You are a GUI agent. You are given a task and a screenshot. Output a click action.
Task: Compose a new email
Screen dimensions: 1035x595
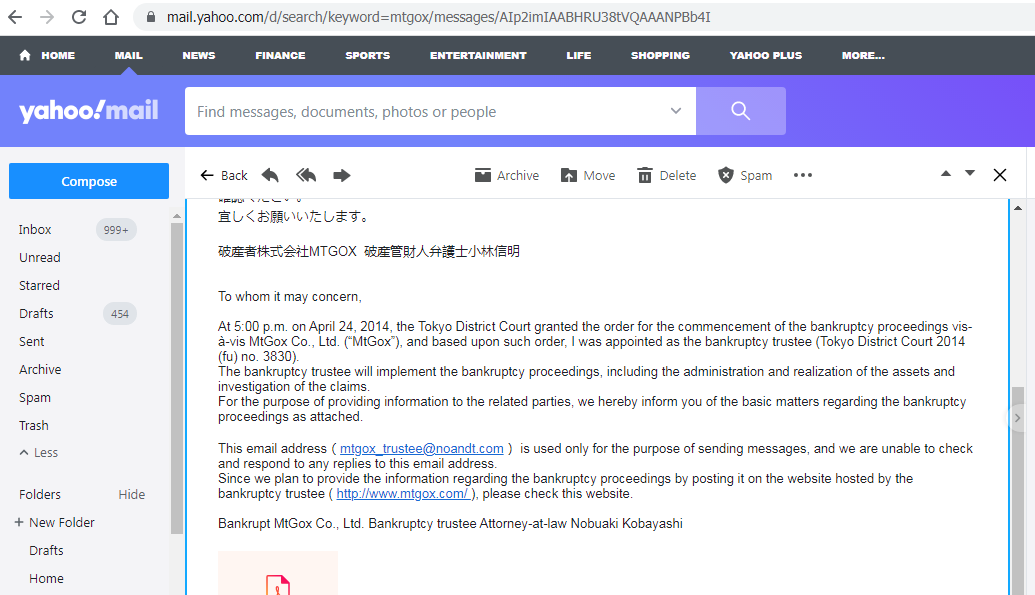click(x=89, y=181)
